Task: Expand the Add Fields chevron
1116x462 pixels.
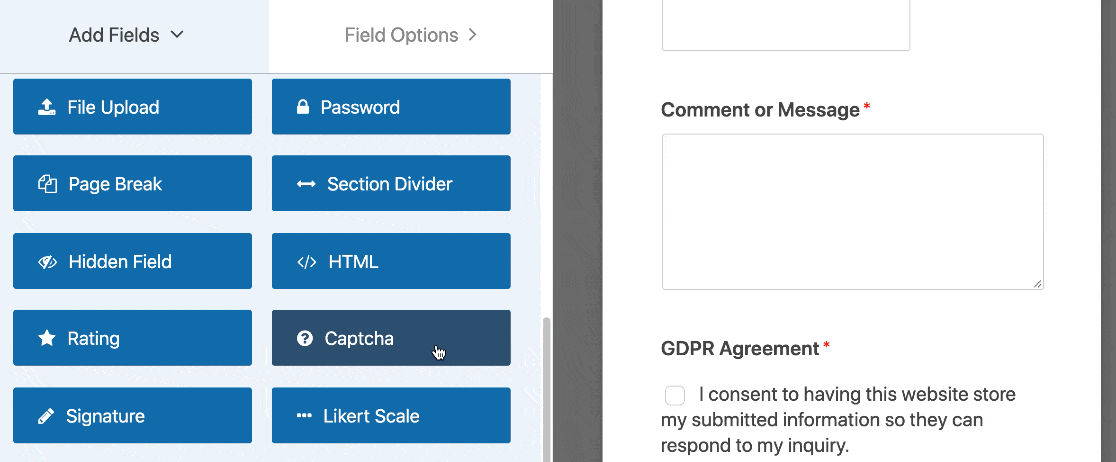Action: [178, 35]
